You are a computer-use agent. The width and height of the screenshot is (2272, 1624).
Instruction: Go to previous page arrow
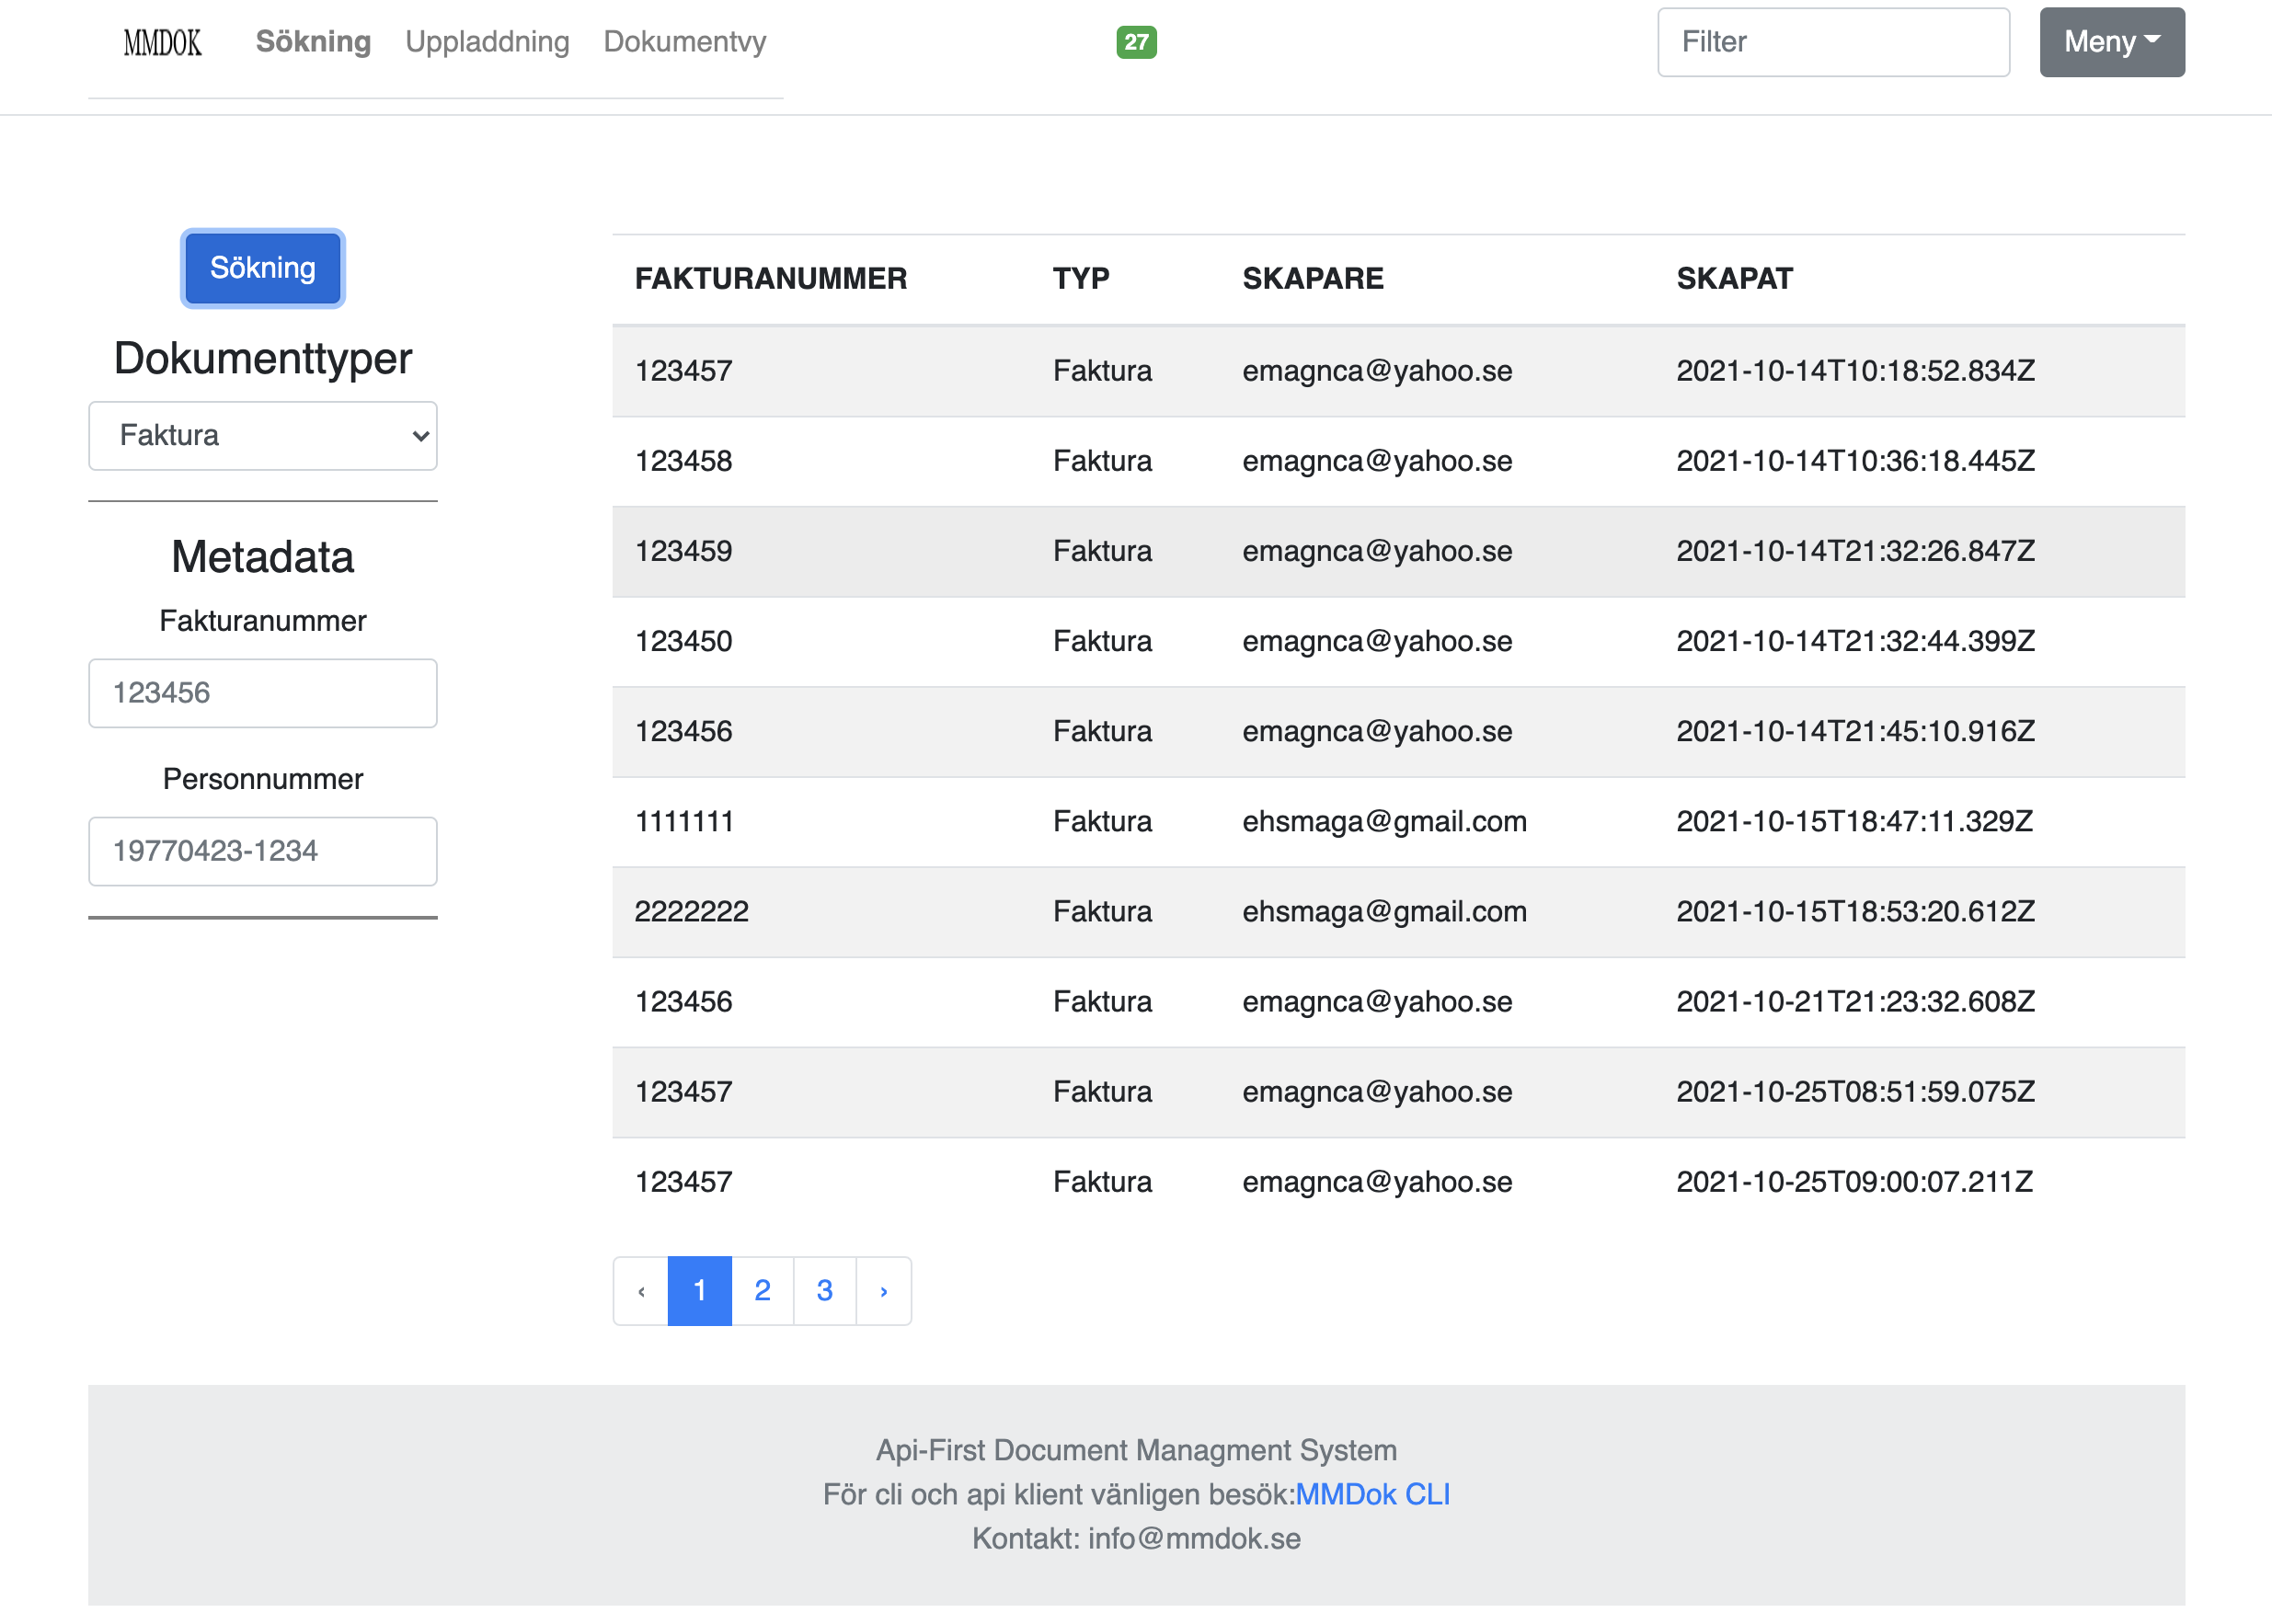[641, 1291]
